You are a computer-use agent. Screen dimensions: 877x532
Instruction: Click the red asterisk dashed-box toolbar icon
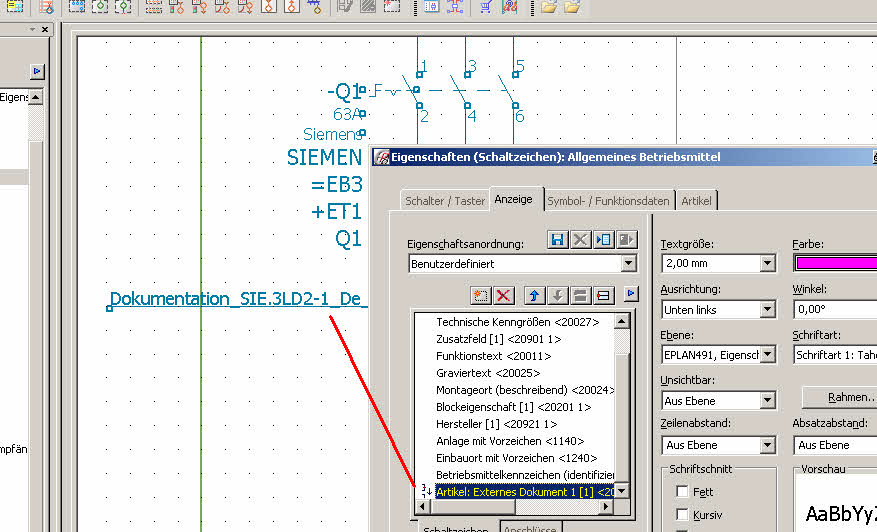pyautogui.click(x=392, y=7)
